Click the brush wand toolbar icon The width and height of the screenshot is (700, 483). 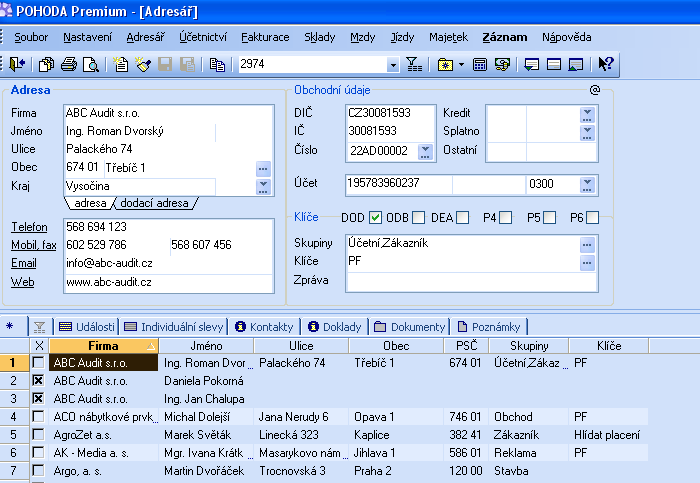coord(143,65)
